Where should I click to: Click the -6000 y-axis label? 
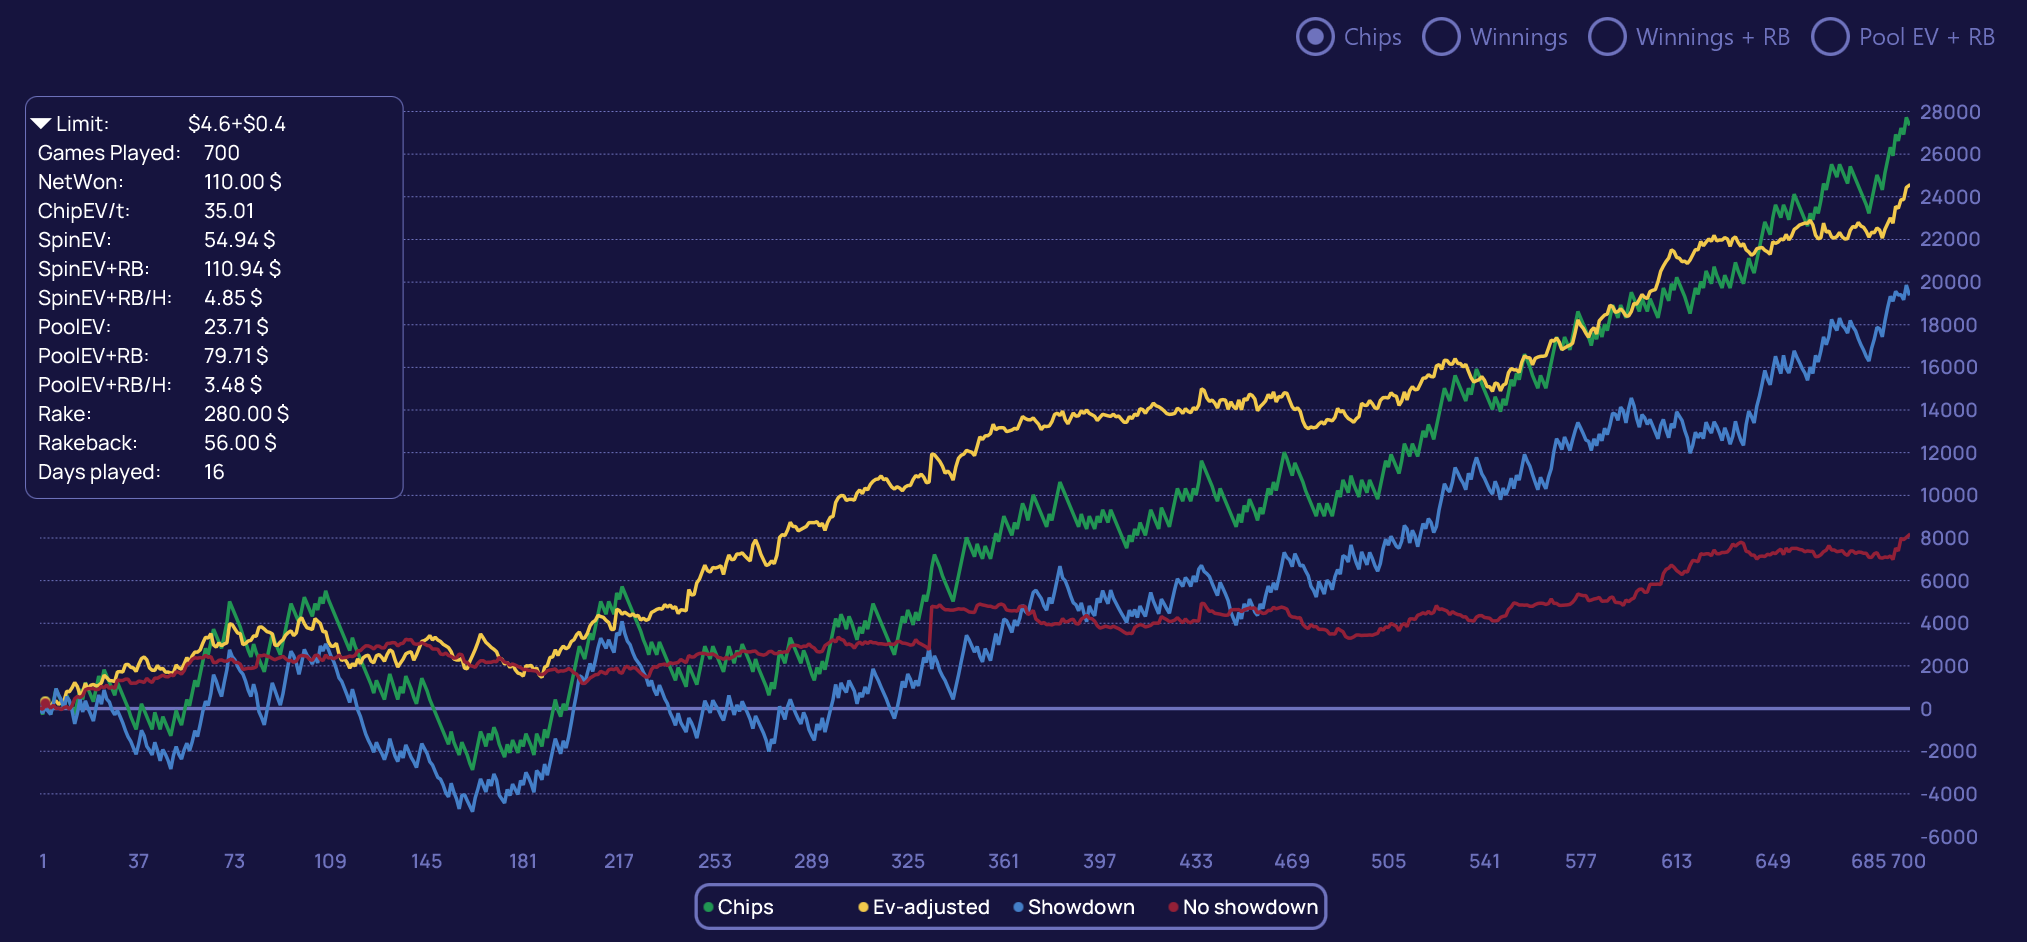1949,837
